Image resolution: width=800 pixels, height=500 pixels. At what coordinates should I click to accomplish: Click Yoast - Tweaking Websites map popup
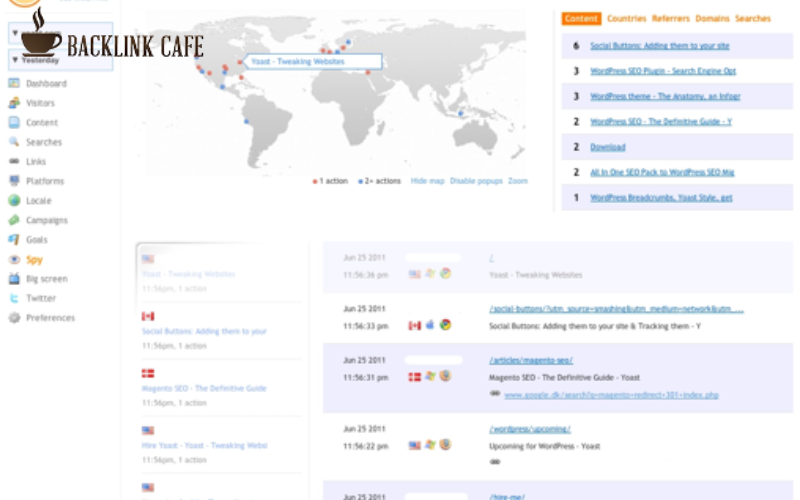coord(313,61)
